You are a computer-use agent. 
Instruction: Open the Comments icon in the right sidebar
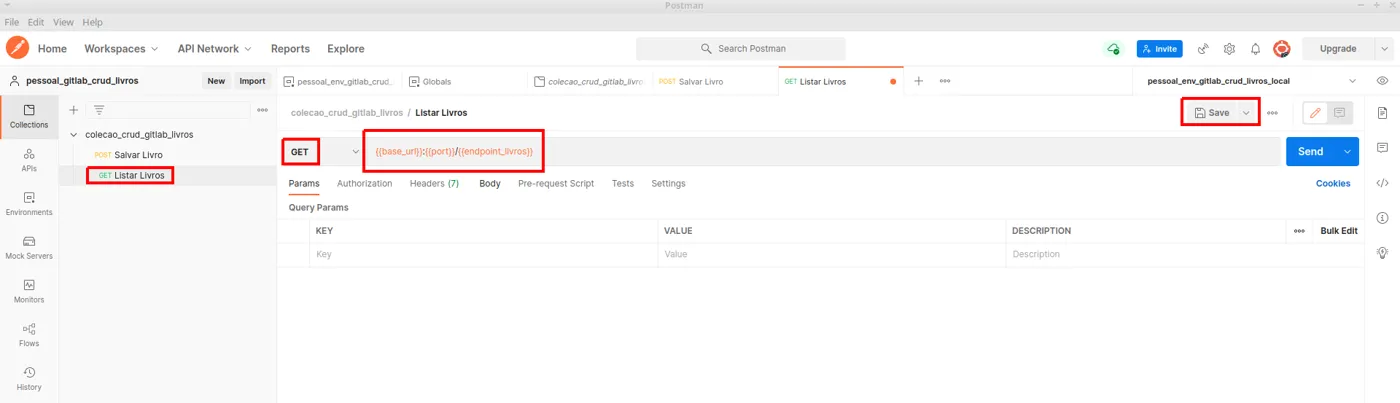click(x=1382, y=148)
